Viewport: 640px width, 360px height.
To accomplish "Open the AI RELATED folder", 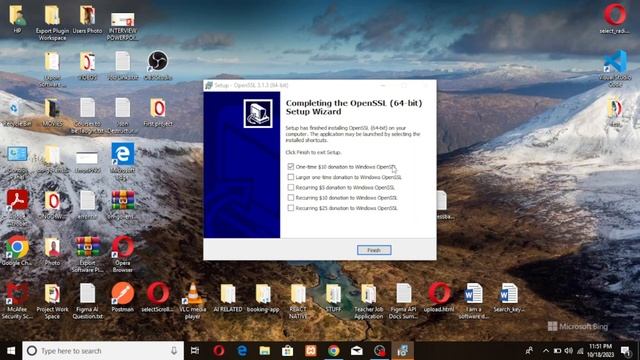I will pyautogui.click(x=228, y=298).
